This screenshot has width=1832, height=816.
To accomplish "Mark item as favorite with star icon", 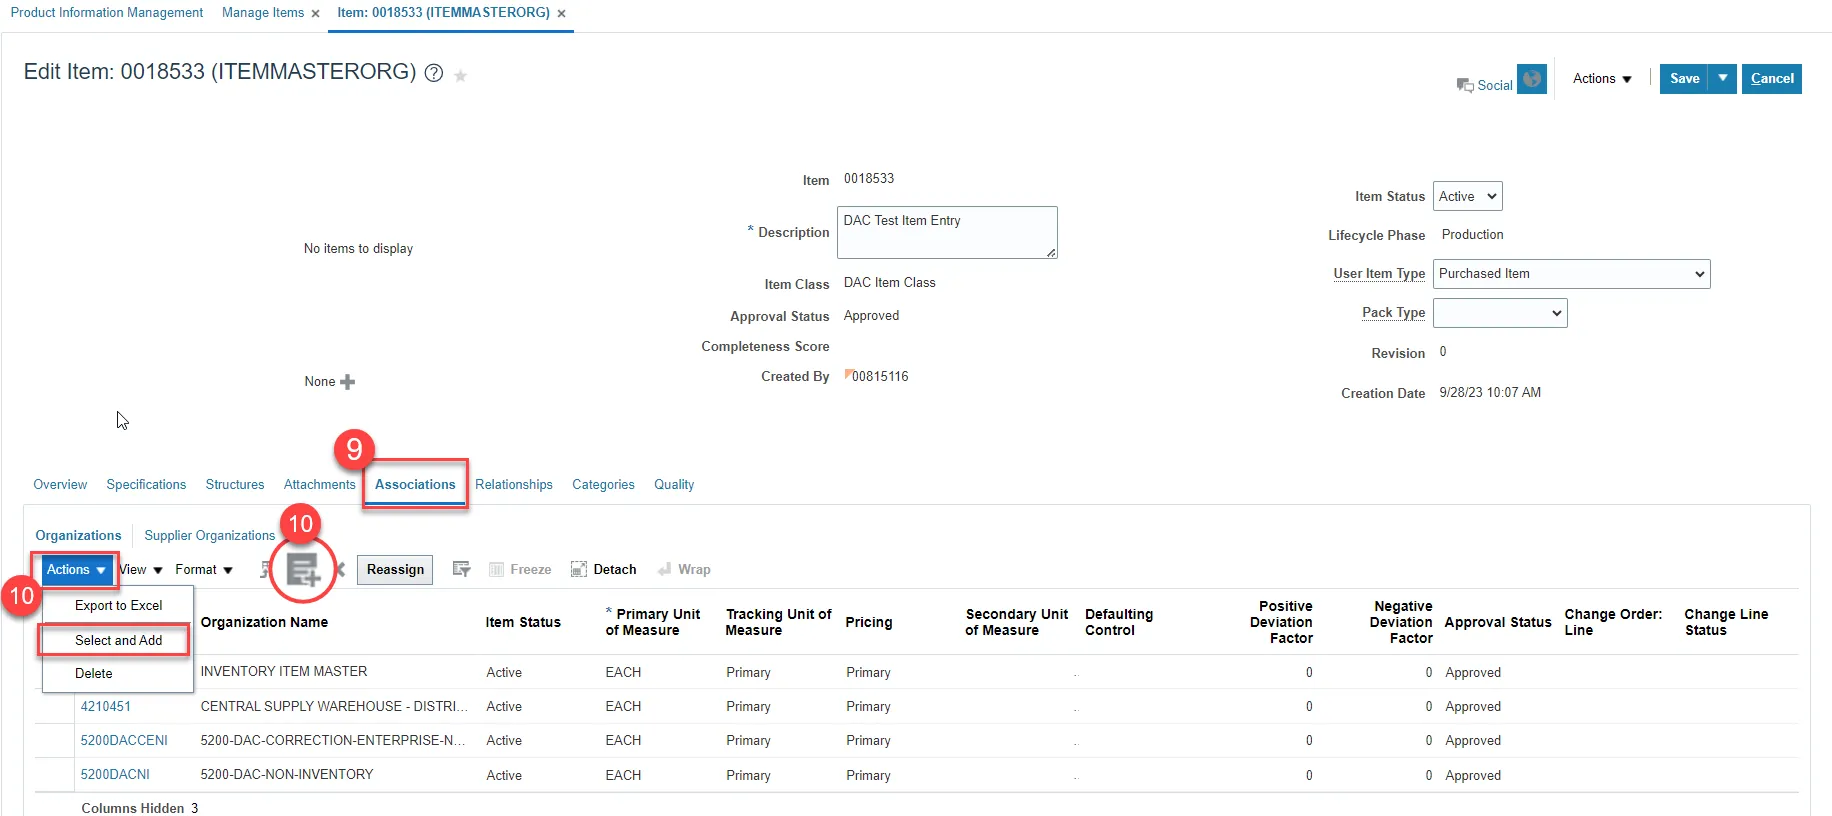I will pos(460,76).
